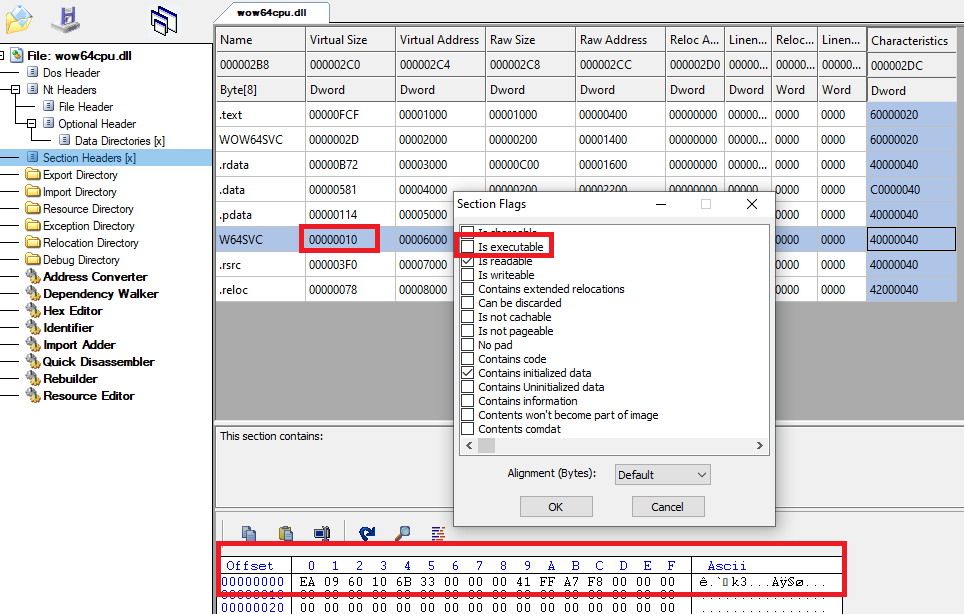Click the No pad checkbox
This screenshot has height=614, width=964.
468,345
